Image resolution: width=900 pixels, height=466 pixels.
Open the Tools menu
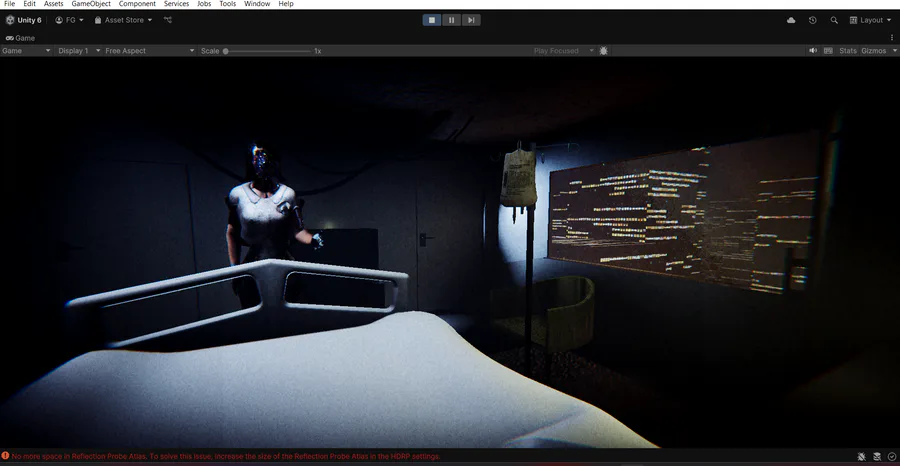(x=227, y=3)
